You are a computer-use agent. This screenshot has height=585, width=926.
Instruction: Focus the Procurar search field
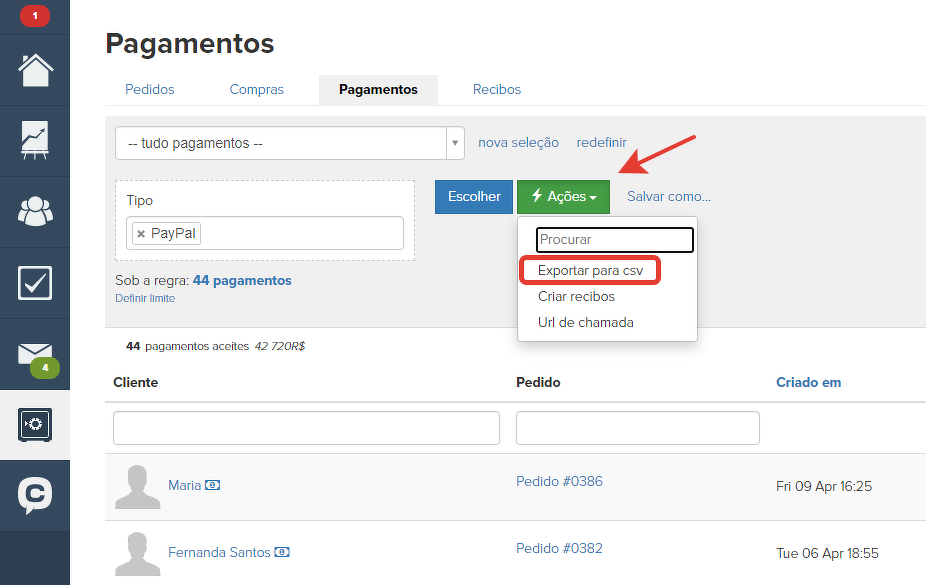[x=614, y=240]
